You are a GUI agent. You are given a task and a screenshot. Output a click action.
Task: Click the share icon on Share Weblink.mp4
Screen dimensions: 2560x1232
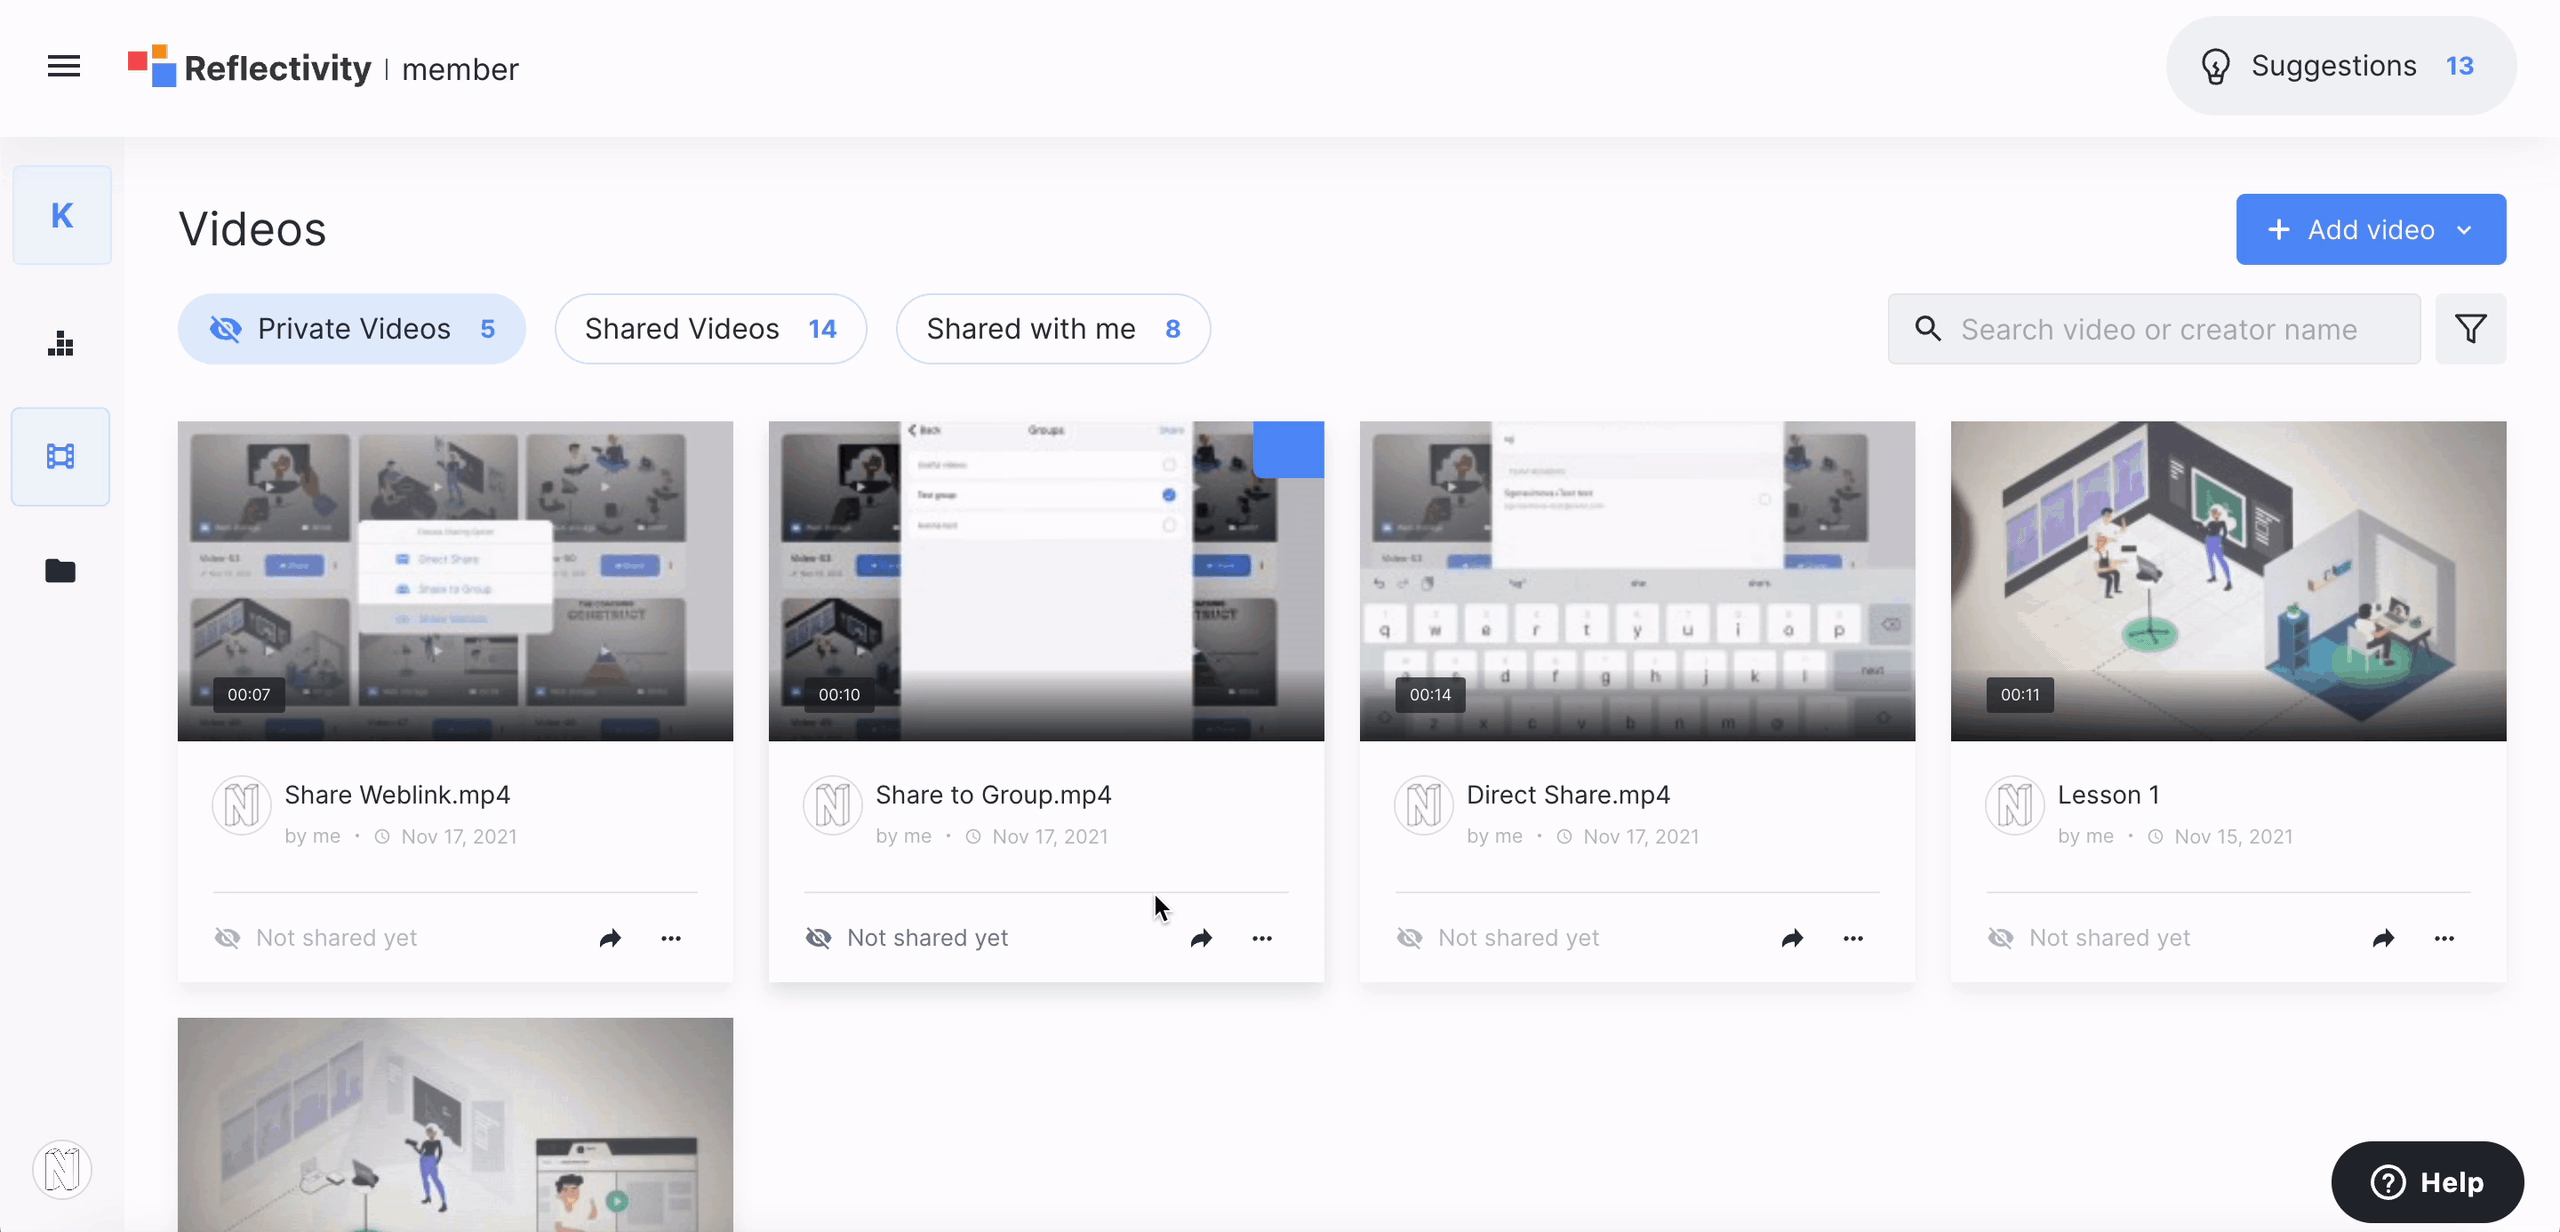(x=609, y=937)
